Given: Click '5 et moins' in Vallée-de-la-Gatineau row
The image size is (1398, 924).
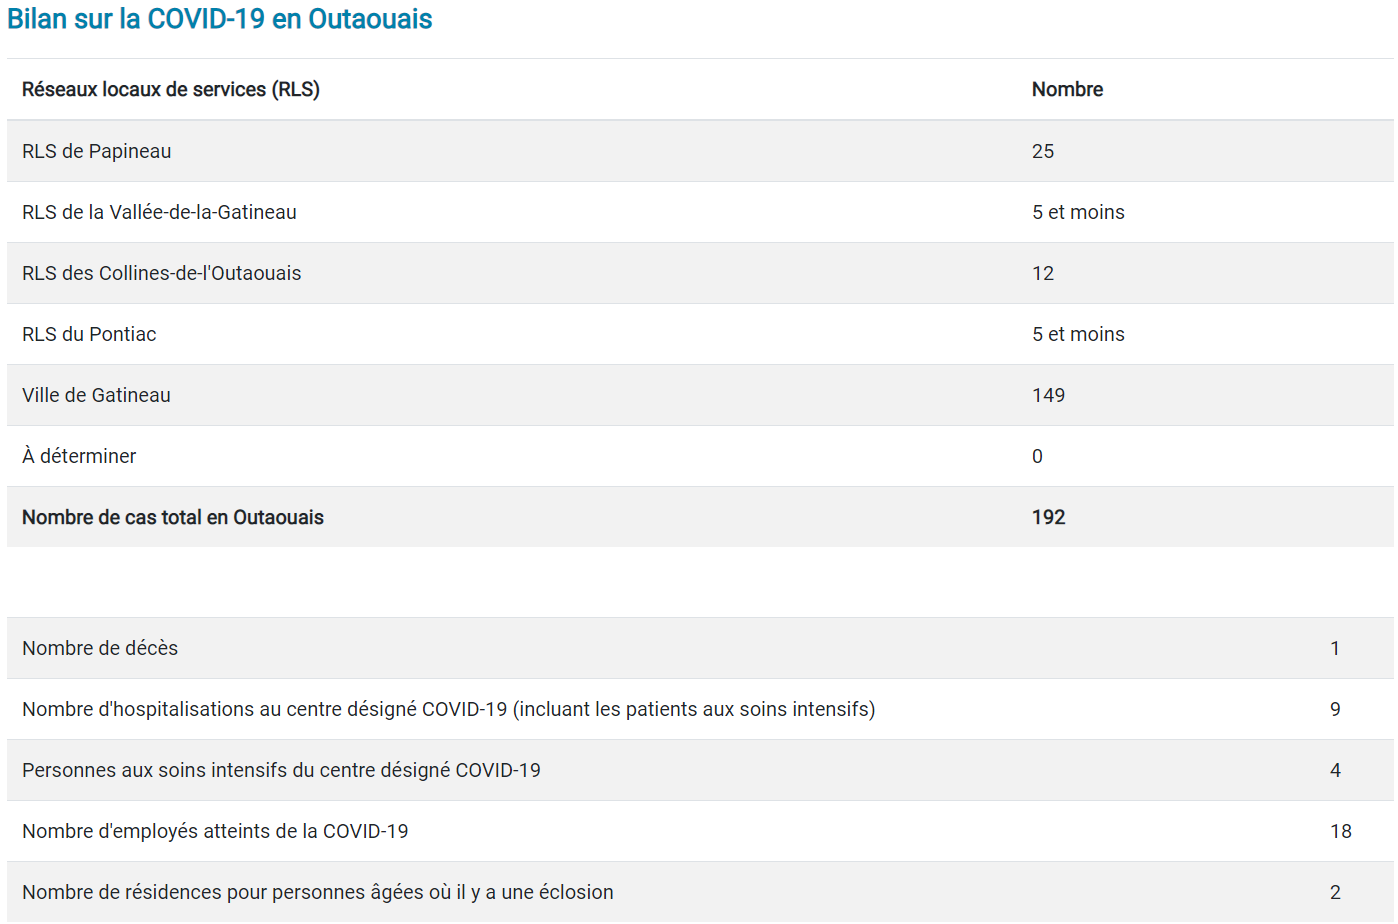Looking at the screenshot, I should [x=1078, y=212].
